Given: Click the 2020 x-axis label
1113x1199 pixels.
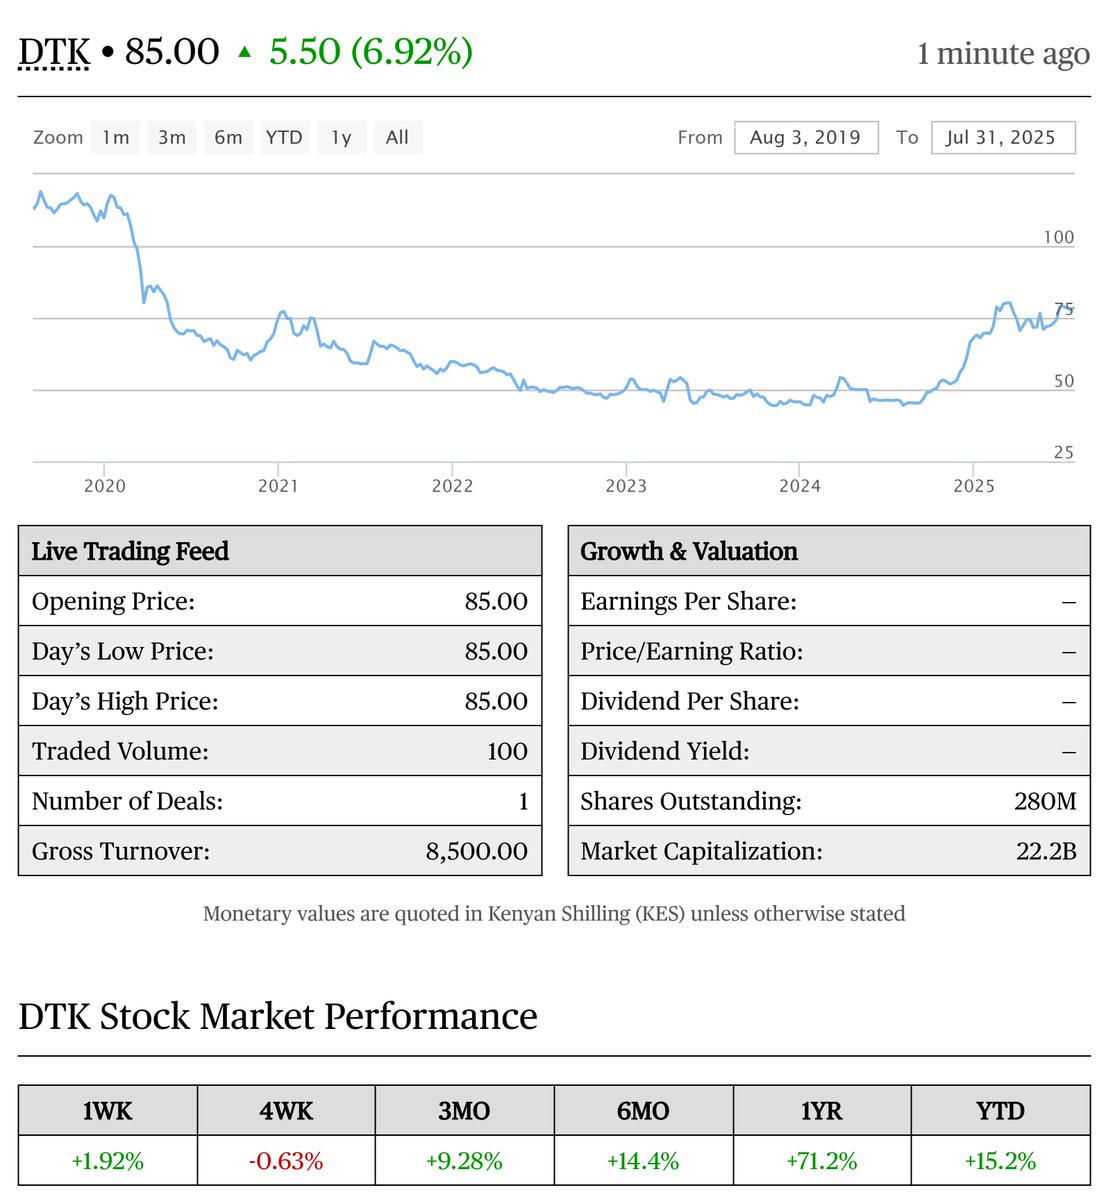Looking at the screenshot, I should 105,486.
